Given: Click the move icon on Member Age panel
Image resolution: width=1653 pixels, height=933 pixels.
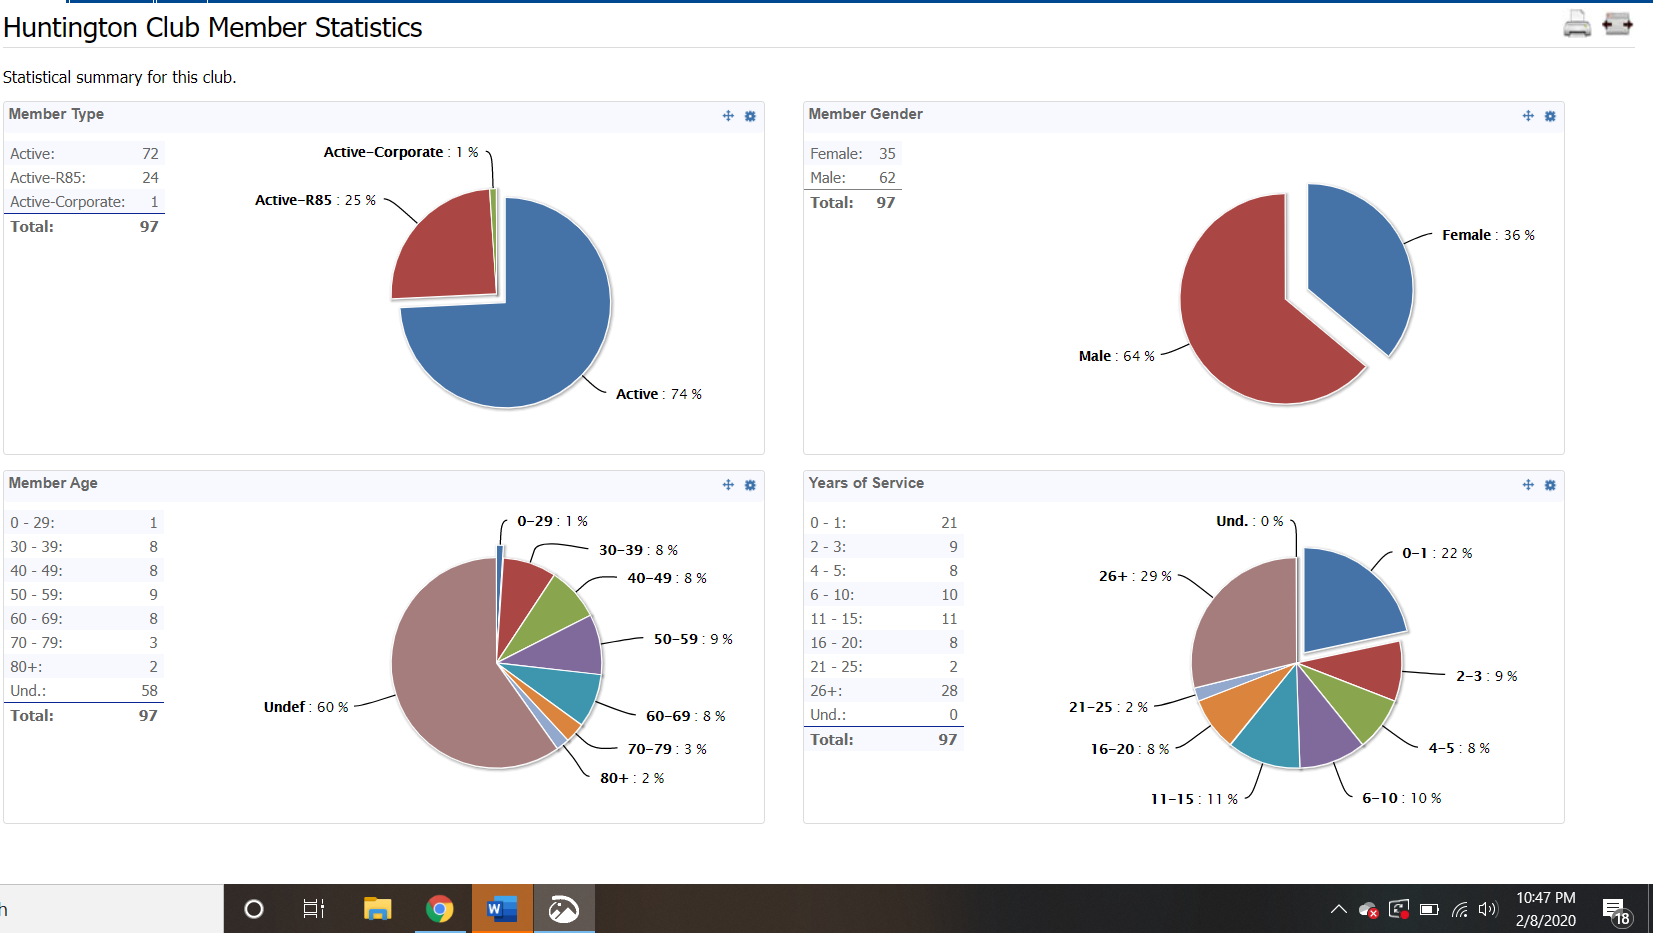Looking at the screenshot, I should click(x=728, y=485).
